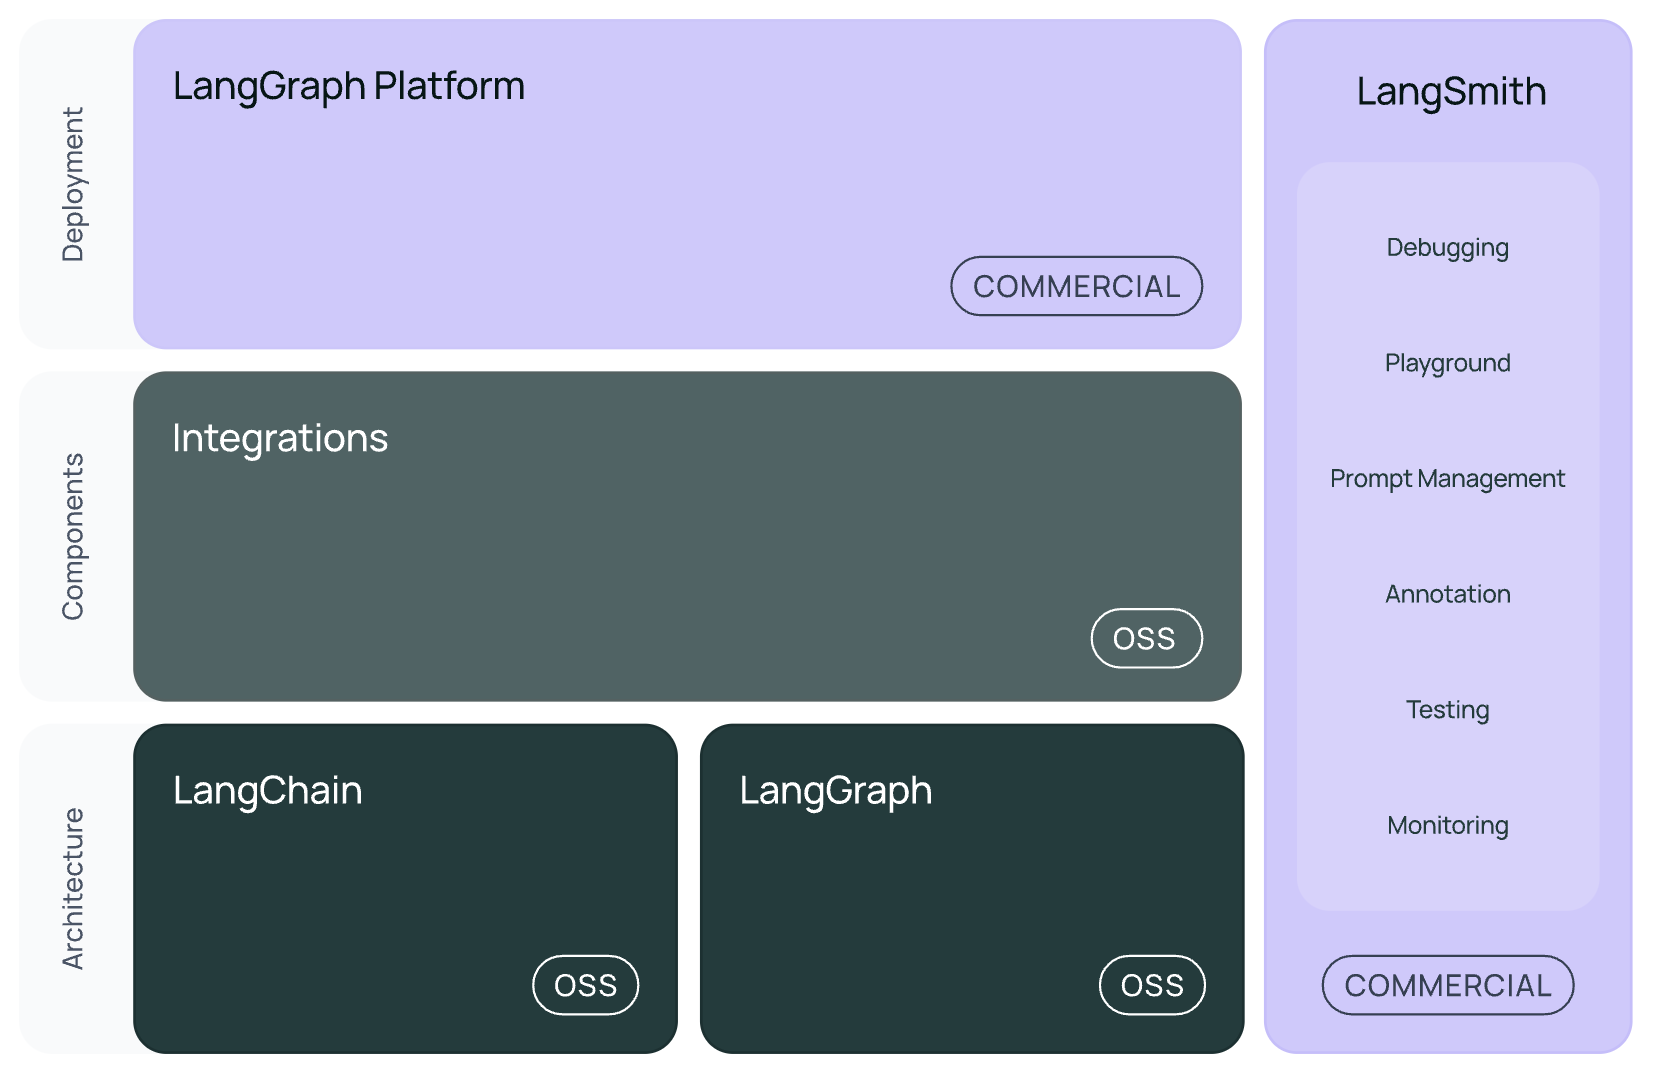
Task: Click the Integrations heading
Action: 280,439
